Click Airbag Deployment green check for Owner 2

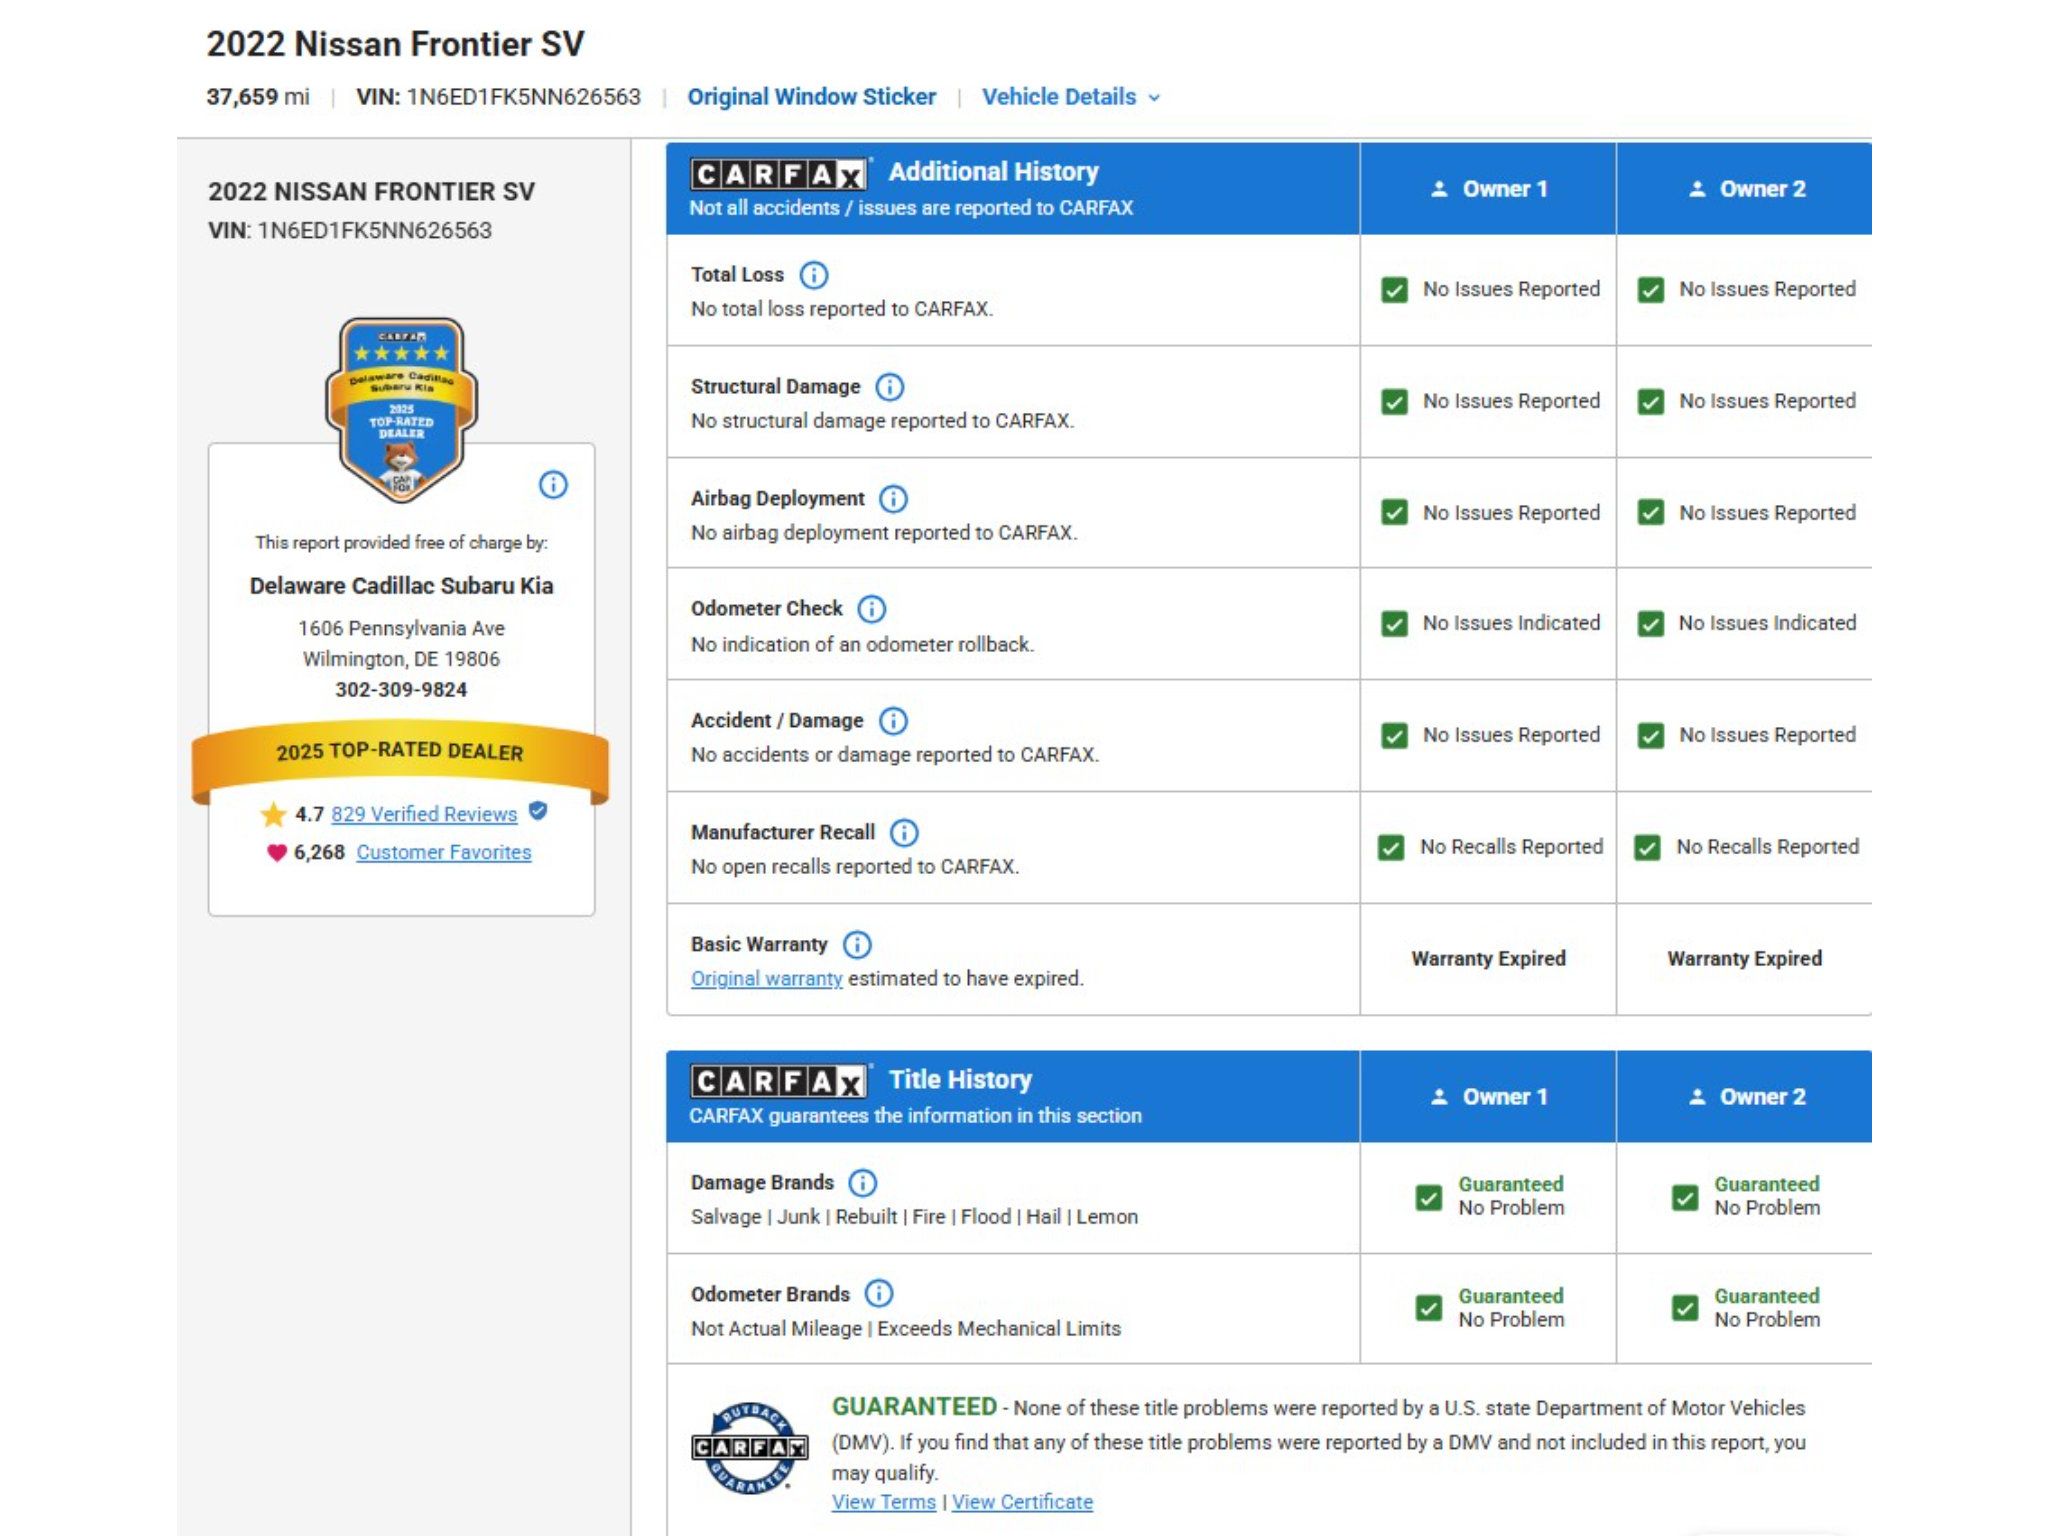point(1651,513)
